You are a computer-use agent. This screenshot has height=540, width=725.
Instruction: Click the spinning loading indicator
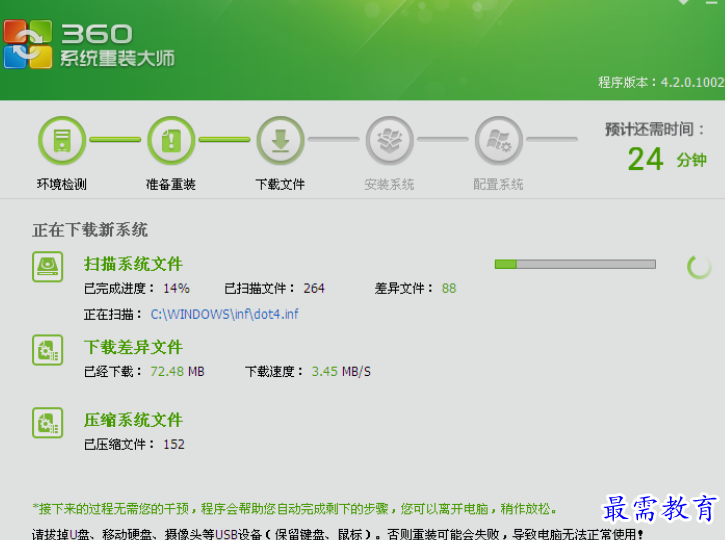(699, 267)
